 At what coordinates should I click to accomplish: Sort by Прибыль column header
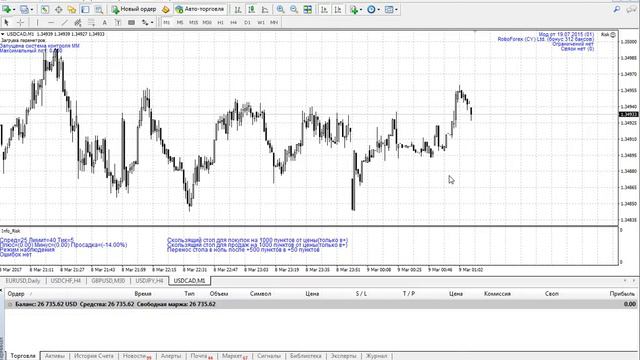point(622,293)
